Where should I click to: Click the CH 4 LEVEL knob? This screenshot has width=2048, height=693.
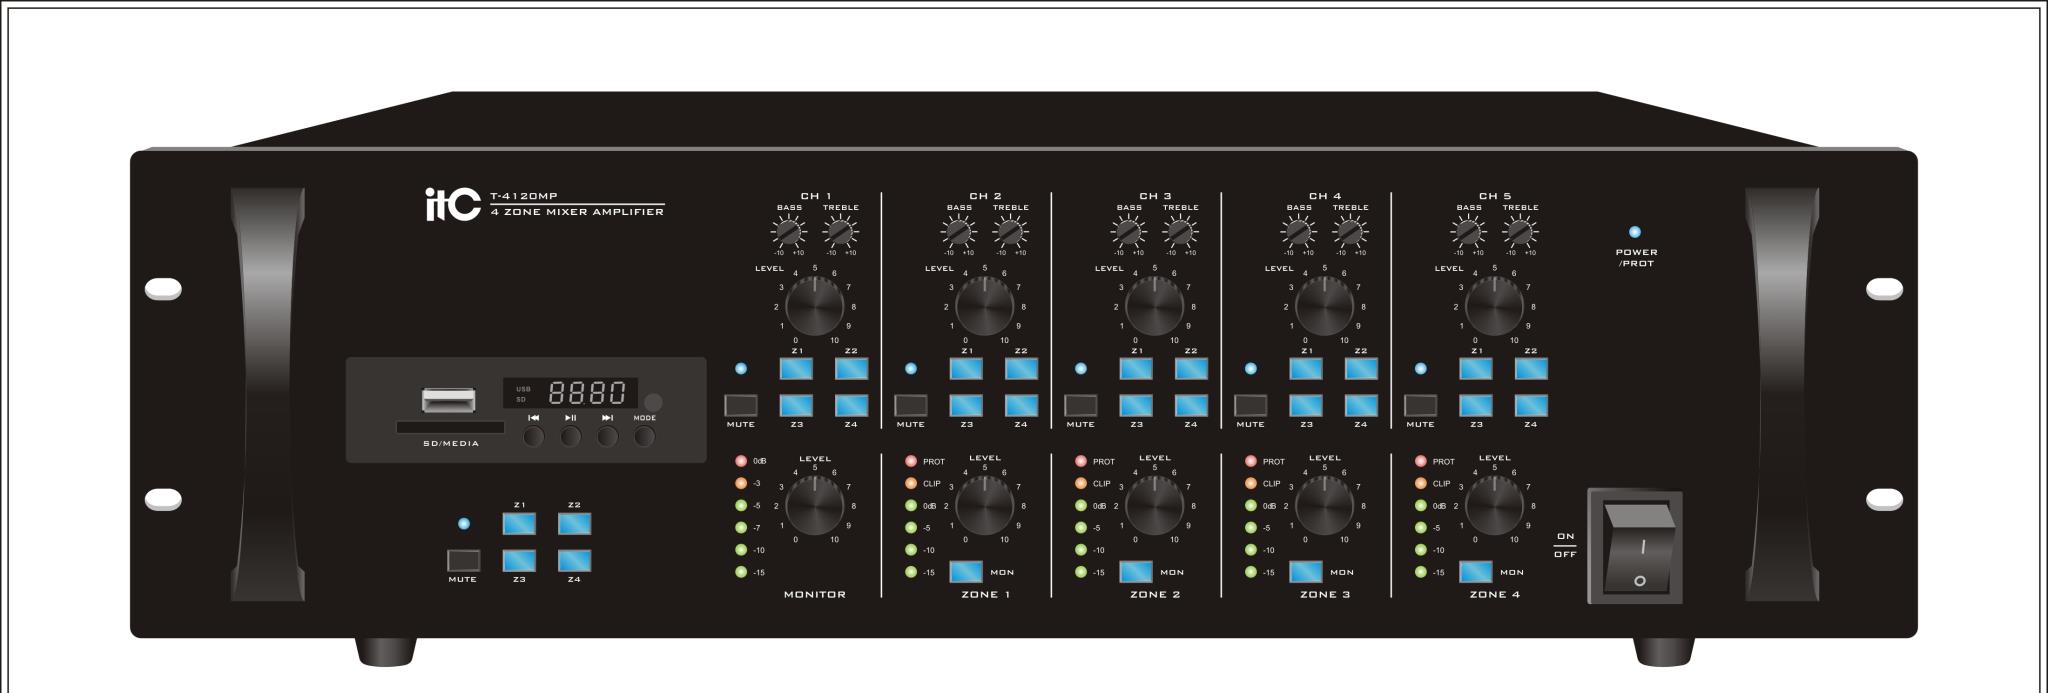[x=1324, y=305]
